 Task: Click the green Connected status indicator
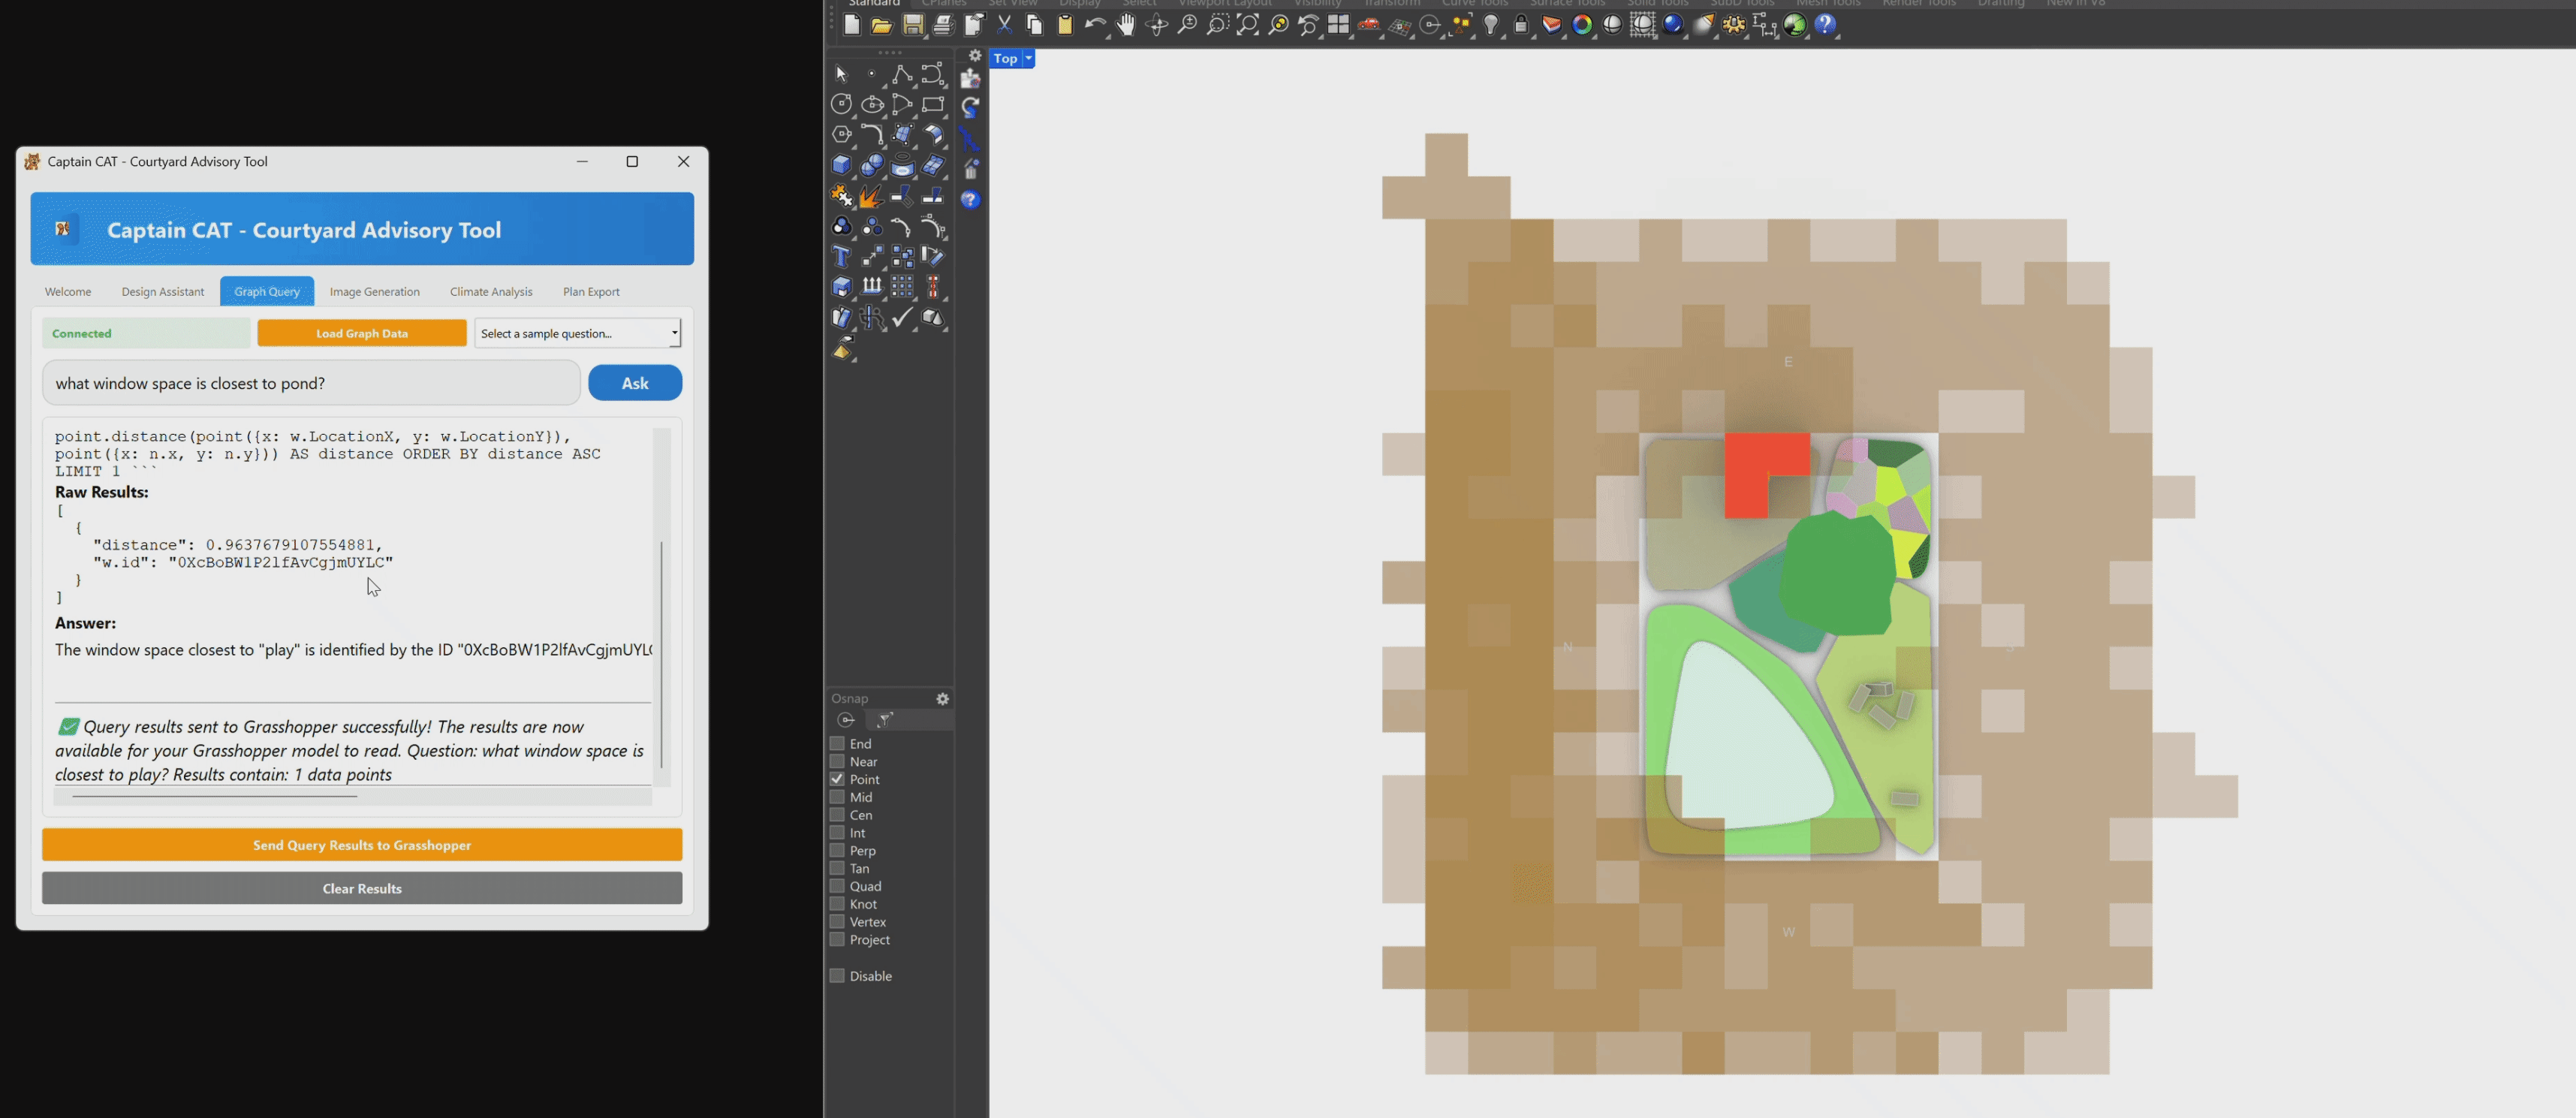tap(146, 333)
